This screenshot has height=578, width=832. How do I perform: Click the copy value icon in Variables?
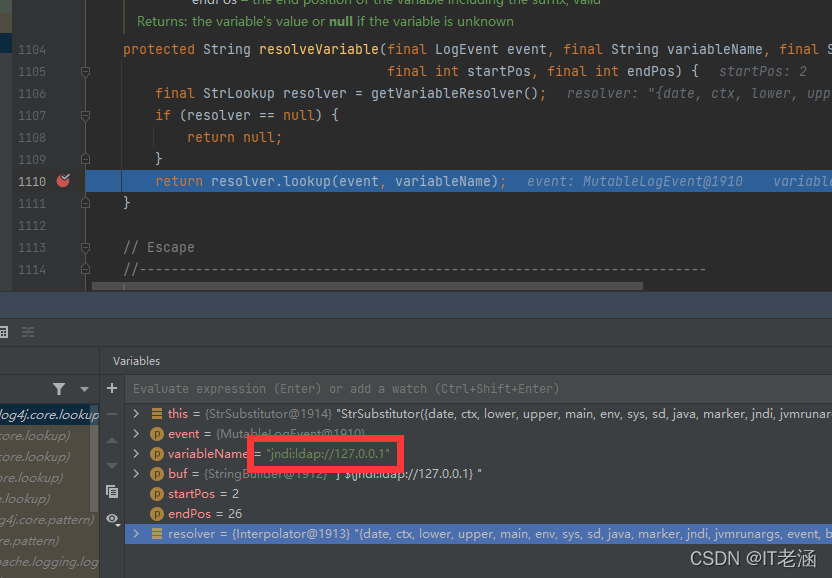tap(112, 491)
